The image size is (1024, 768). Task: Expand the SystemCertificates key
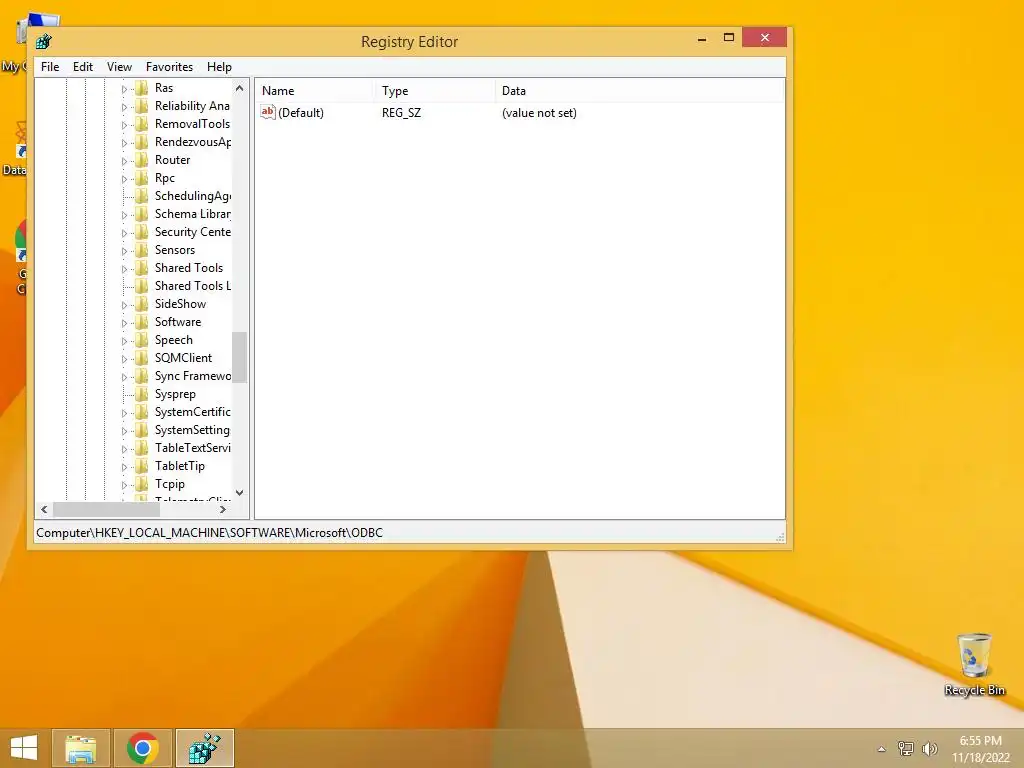coord(124,413)
